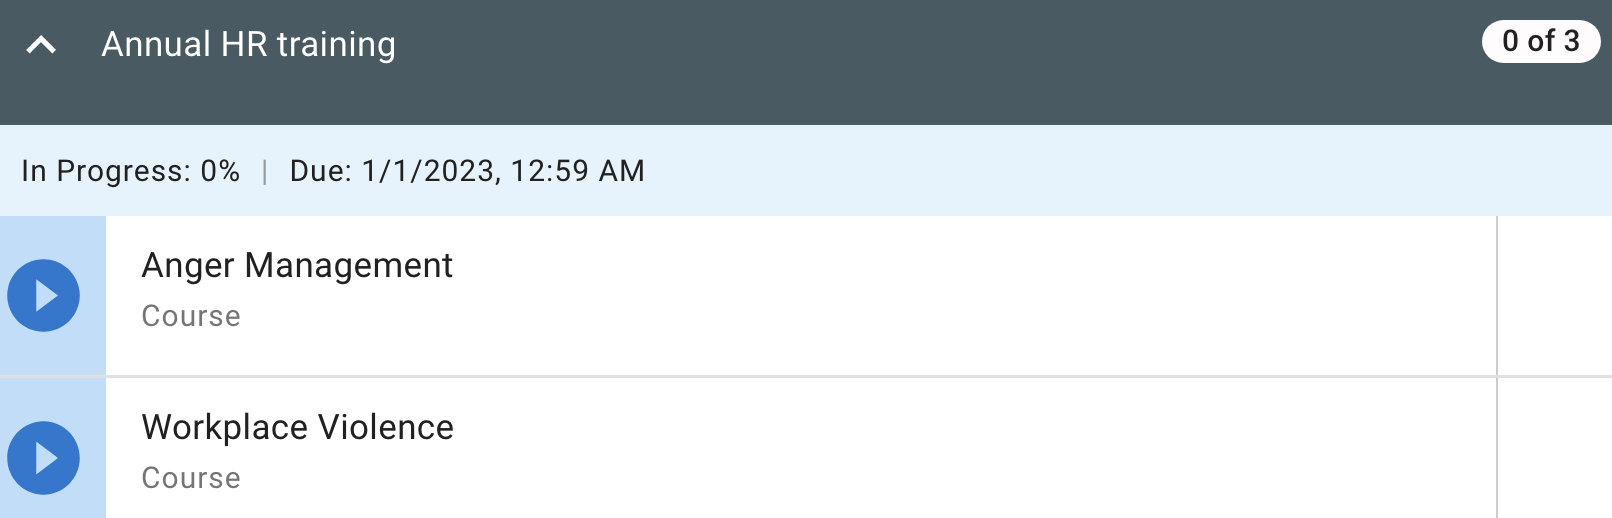Click Course label under Anger Management

point(191,316)
